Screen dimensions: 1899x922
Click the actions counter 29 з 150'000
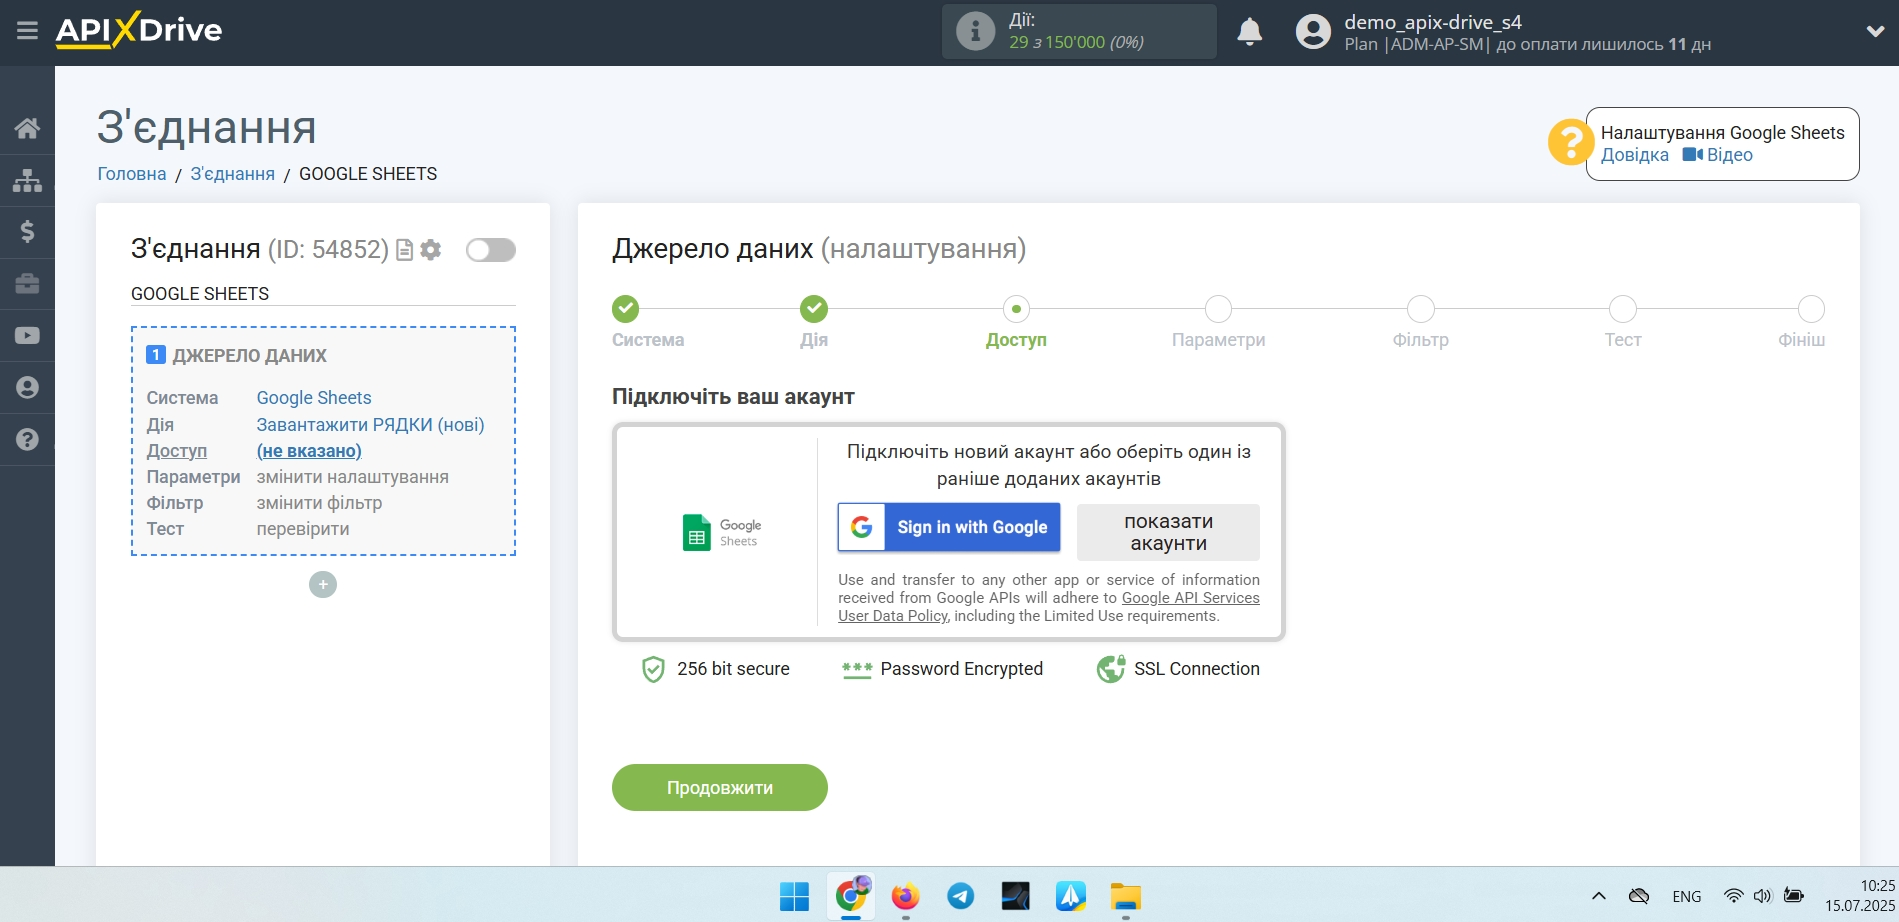(1076, 42)
